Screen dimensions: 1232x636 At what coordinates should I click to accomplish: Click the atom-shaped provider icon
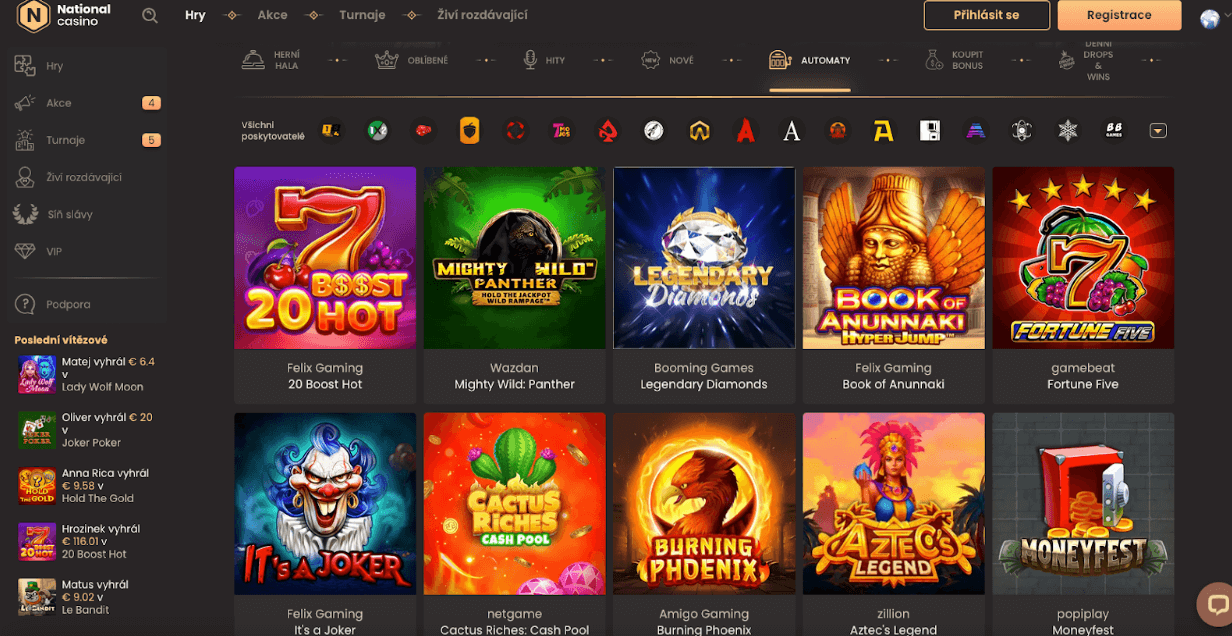[x=1021, y=130]
